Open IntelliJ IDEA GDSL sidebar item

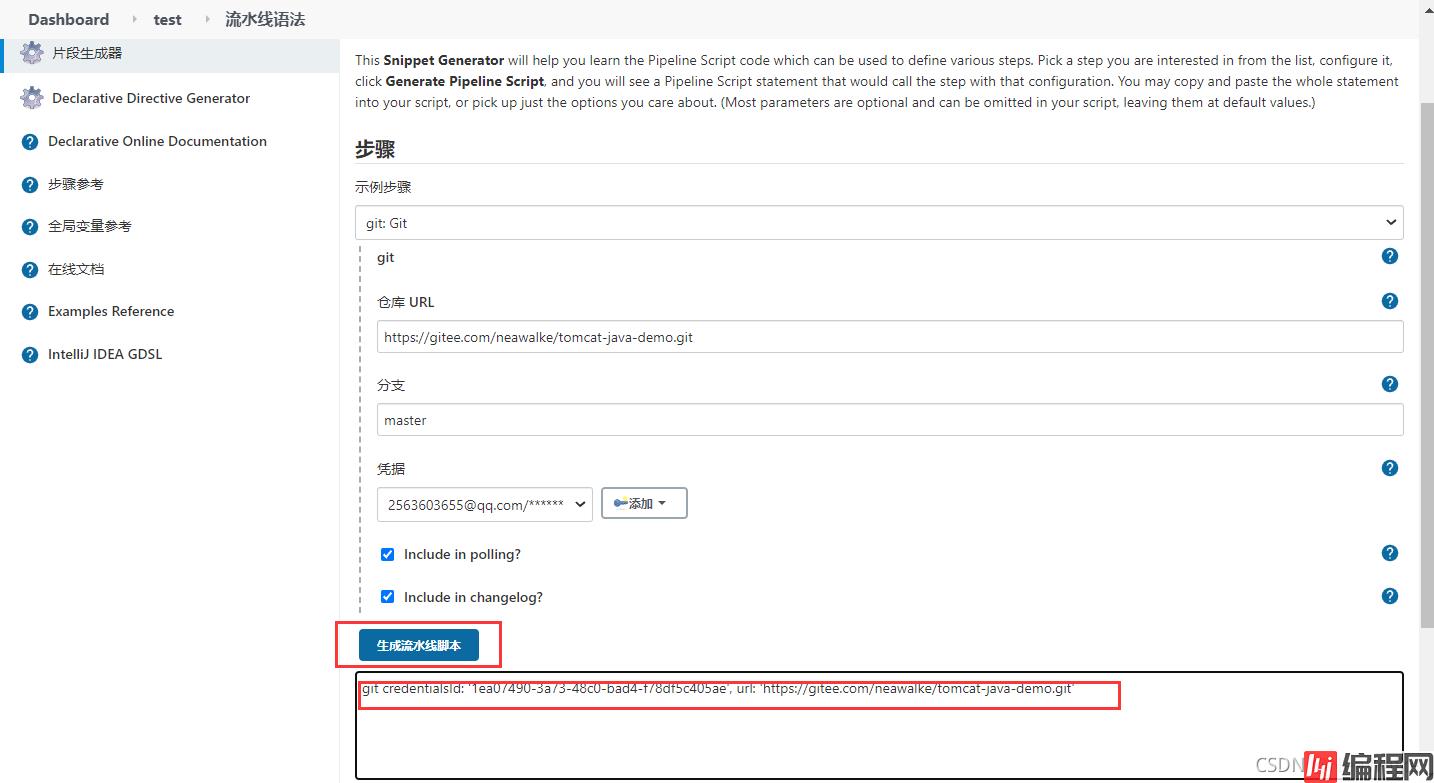pos(105,354)
